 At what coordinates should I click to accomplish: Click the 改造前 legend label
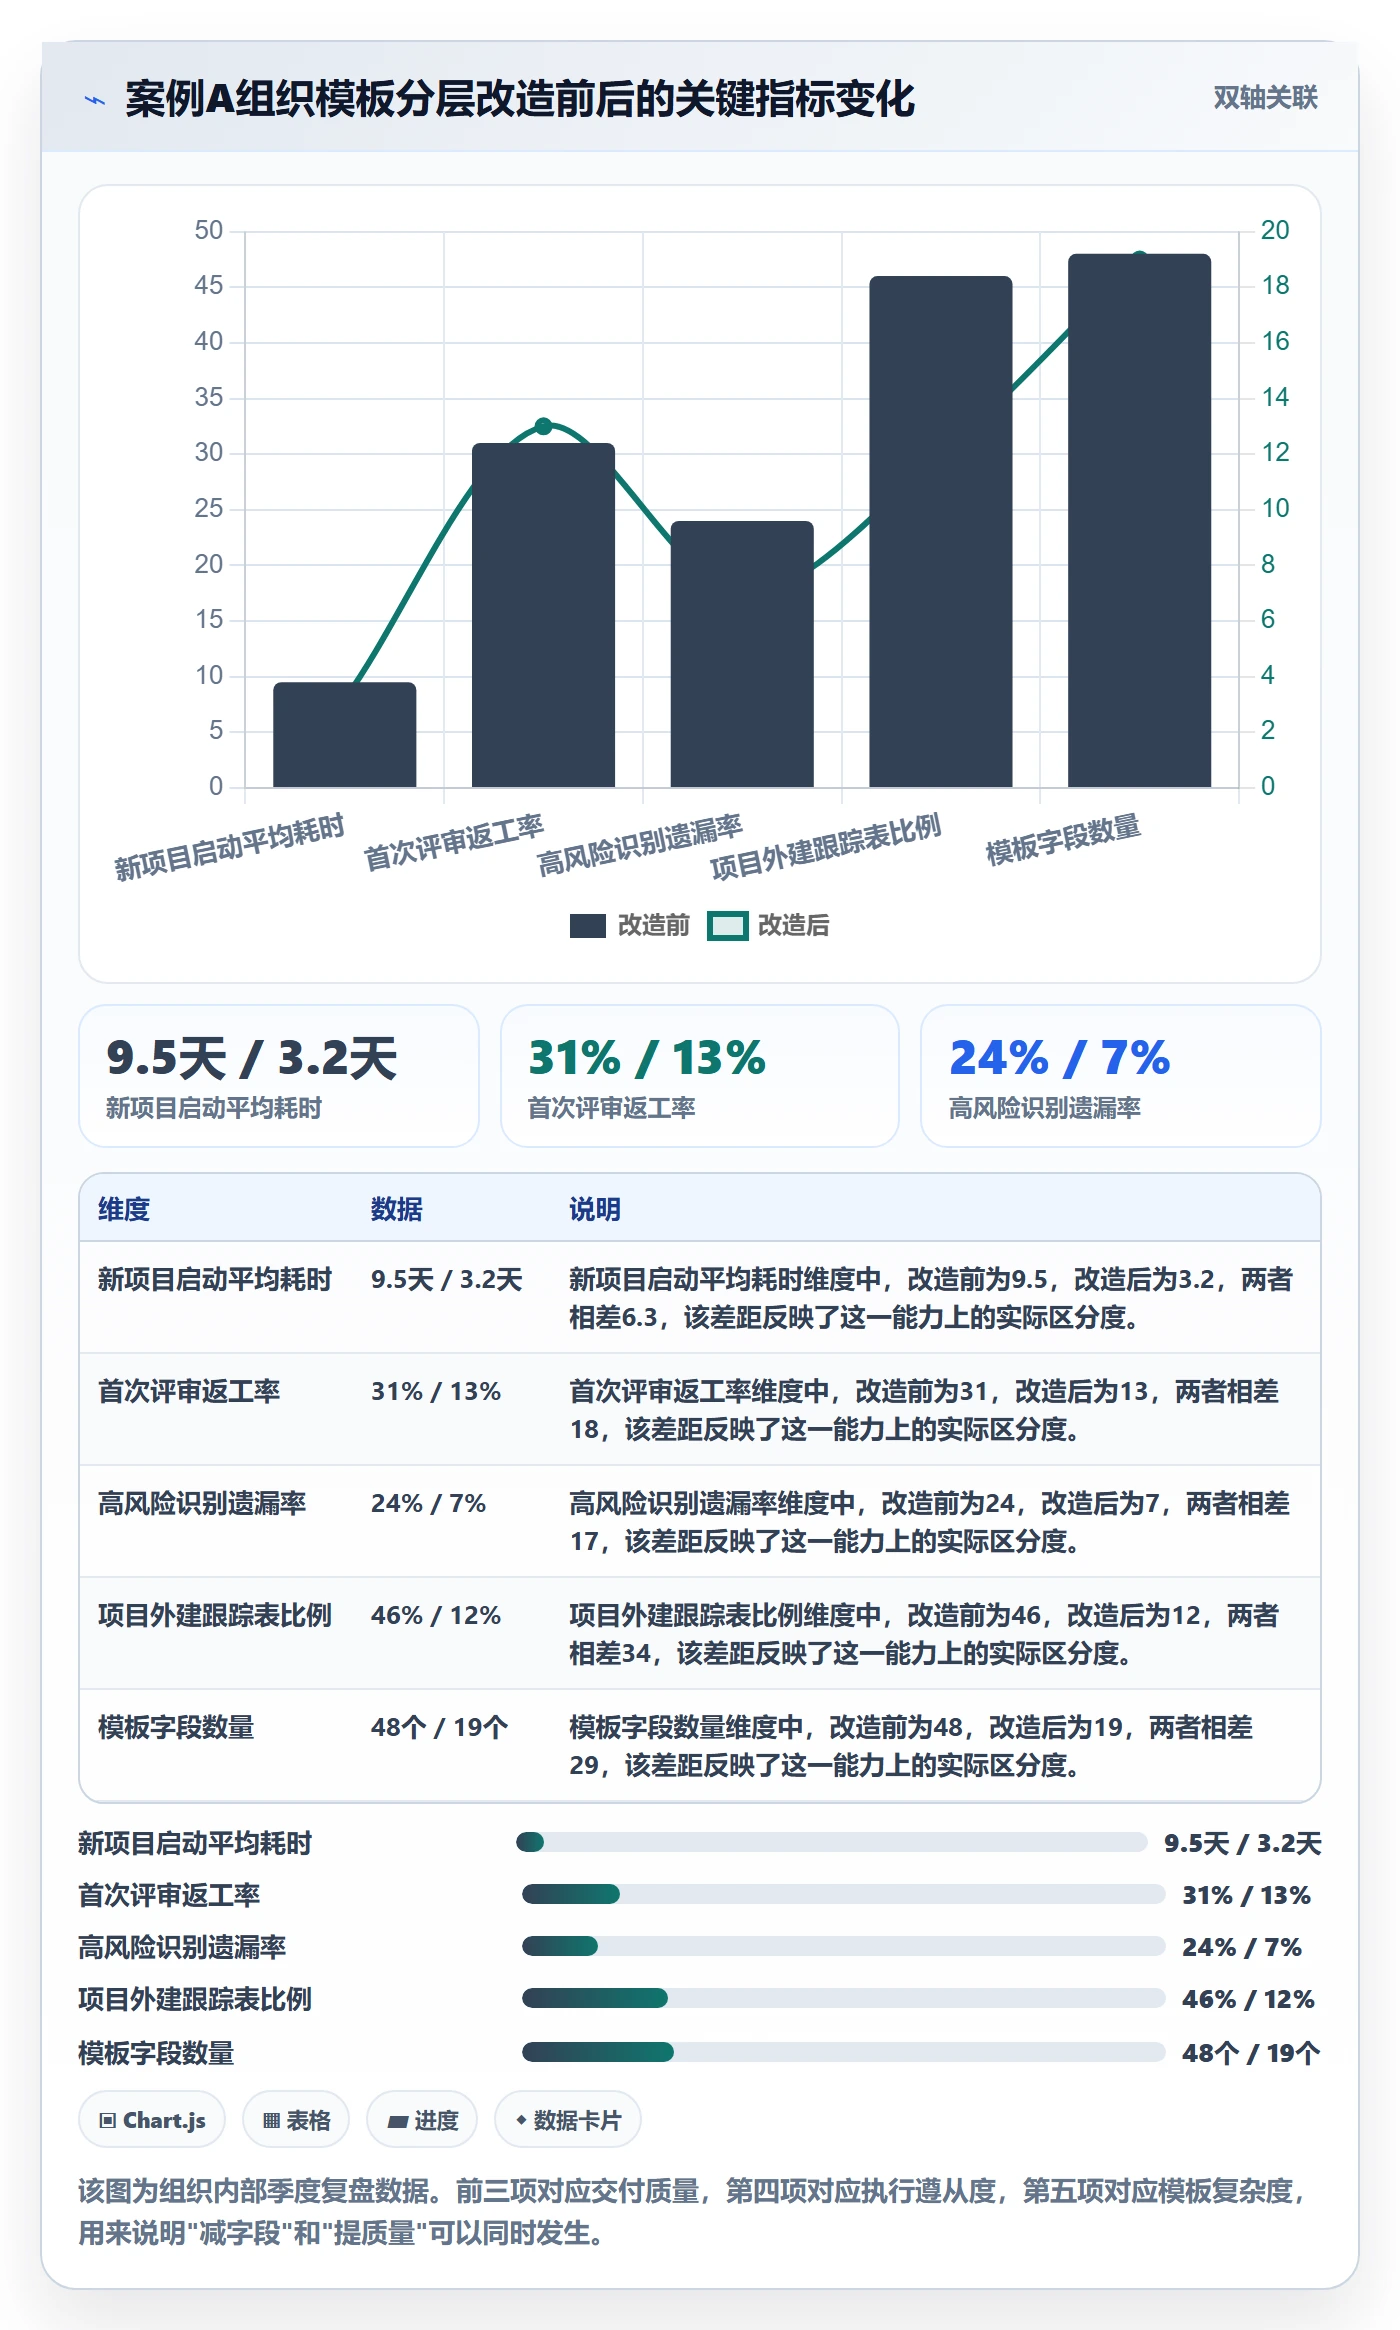coord(653,926)
